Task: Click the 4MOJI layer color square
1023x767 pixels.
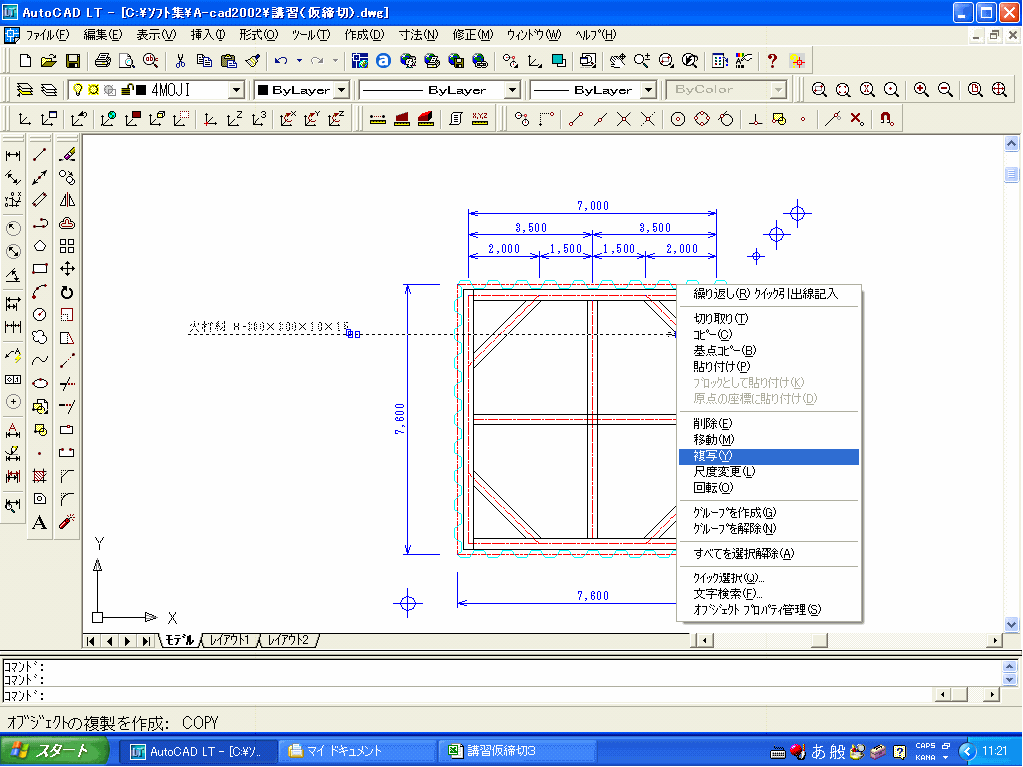Action: pyautogui.click(x=141, y=90)
